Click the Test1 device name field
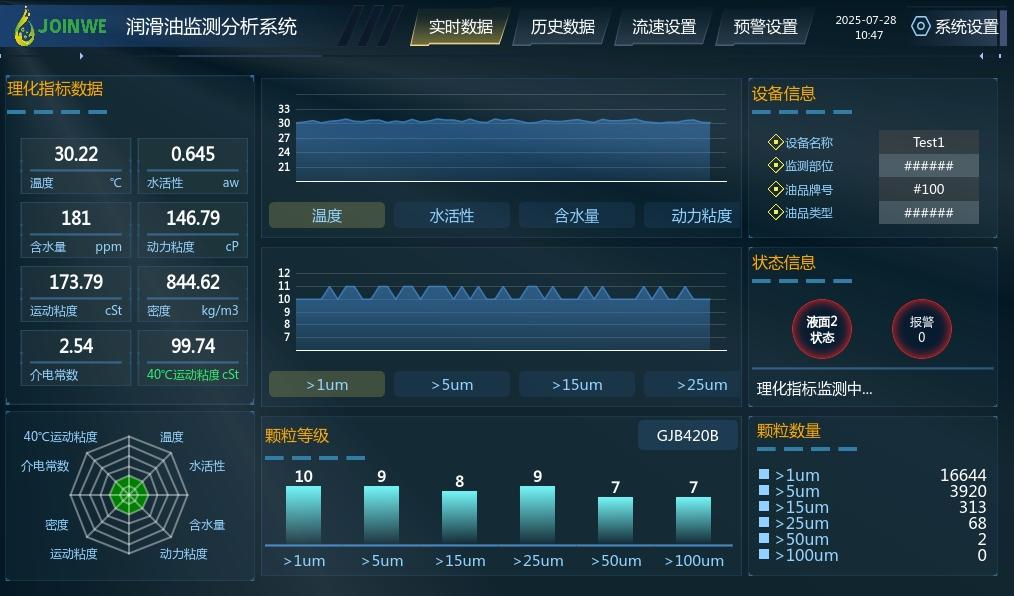The width and height of the screenshot is (1014, 596). coord(928,142)
